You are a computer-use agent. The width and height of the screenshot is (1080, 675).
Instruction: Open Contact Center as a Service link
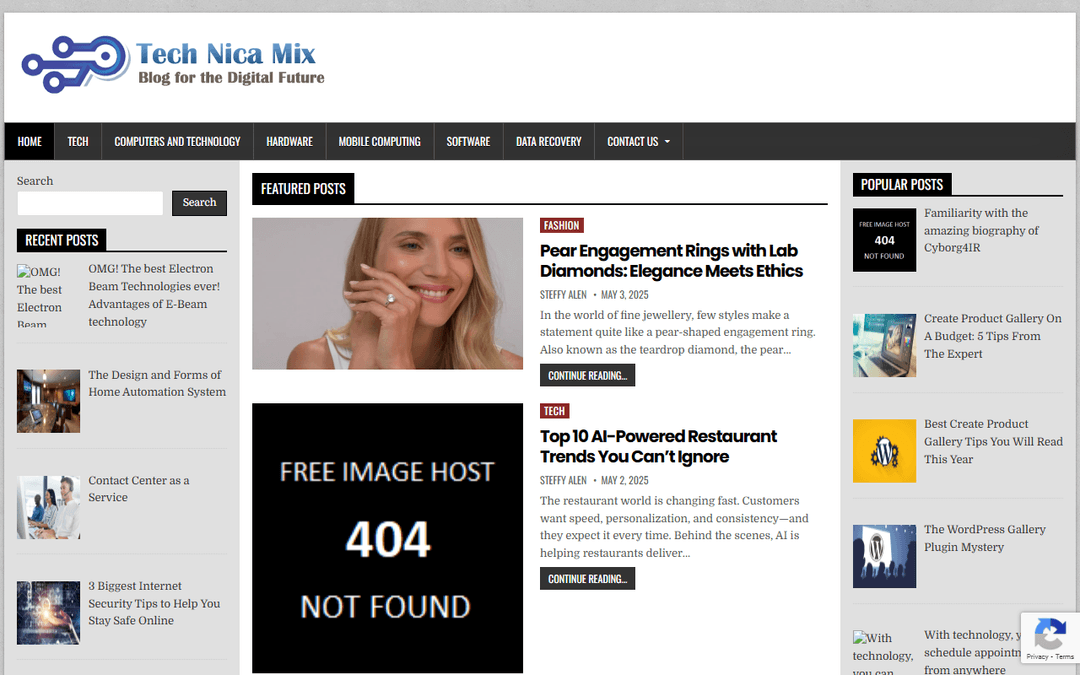click(x=138, y=488)
